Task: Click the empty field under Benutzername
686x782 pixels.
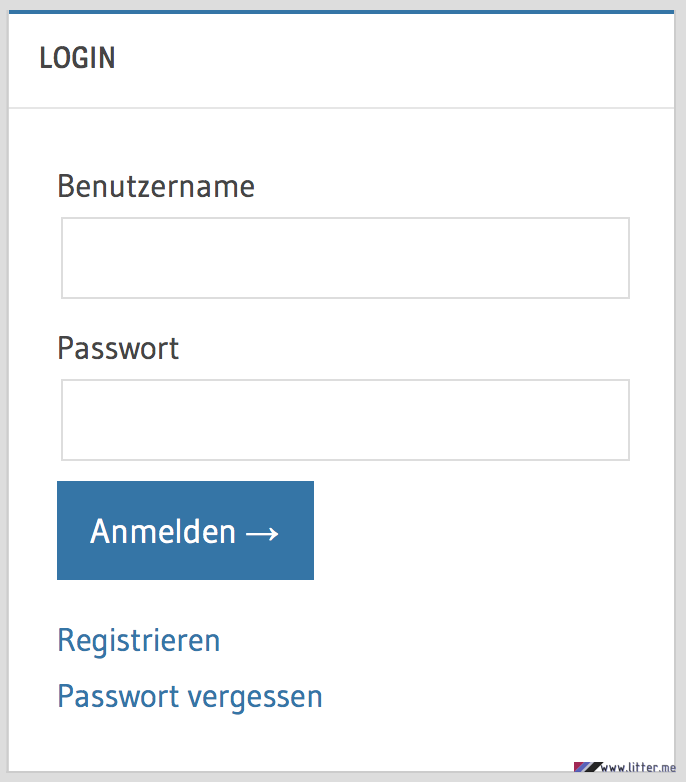Action: pyautogui.click(x=345, y=258)
